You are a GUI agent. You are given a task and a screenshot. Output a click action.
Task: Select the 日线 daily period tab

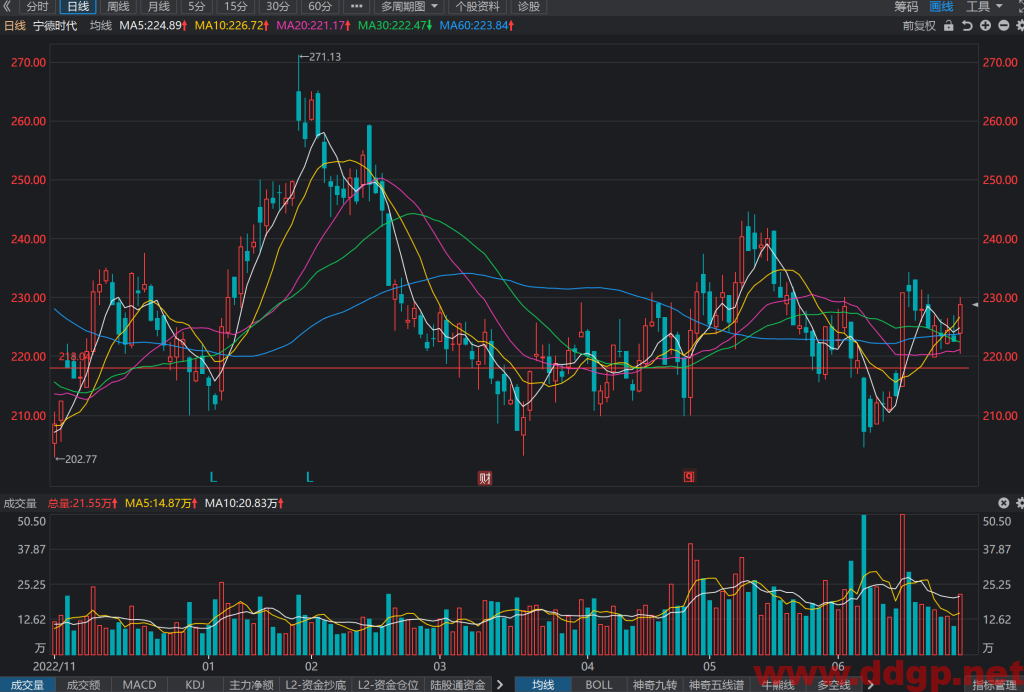coord(78,7)
